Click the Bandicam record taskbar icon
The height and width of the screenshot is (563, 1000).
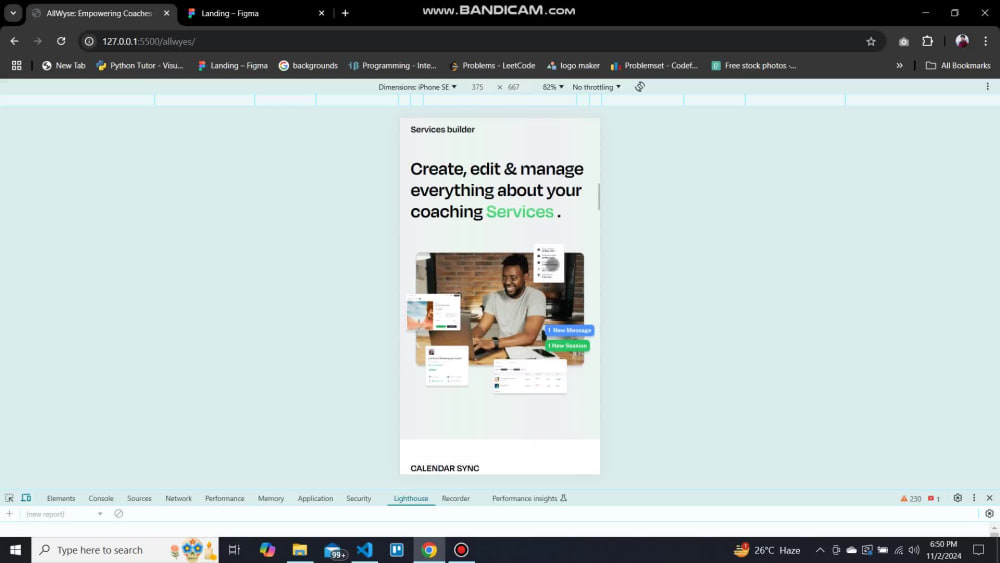461,550
